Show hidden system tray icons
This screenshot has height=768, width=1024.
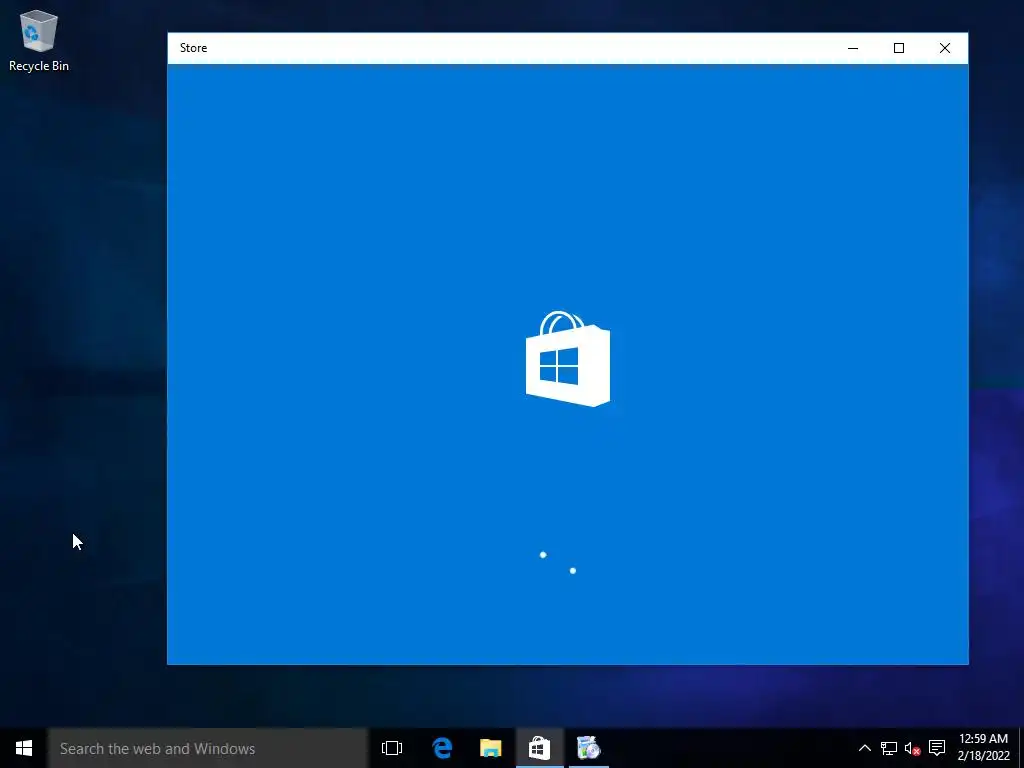click(864, 748)
